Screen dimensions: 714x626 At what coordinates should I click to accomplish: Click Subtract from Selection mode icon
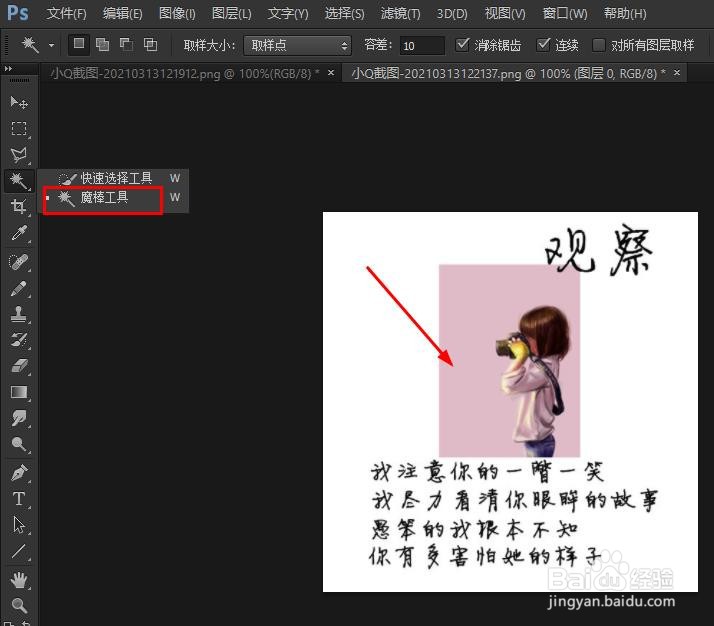126,44
